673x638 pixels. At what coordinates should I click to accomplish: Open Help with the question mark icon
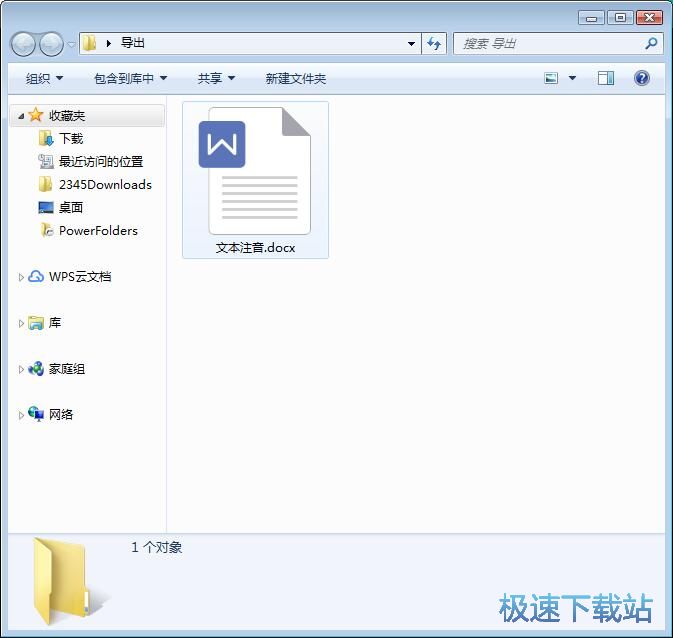tap(642, 78)
